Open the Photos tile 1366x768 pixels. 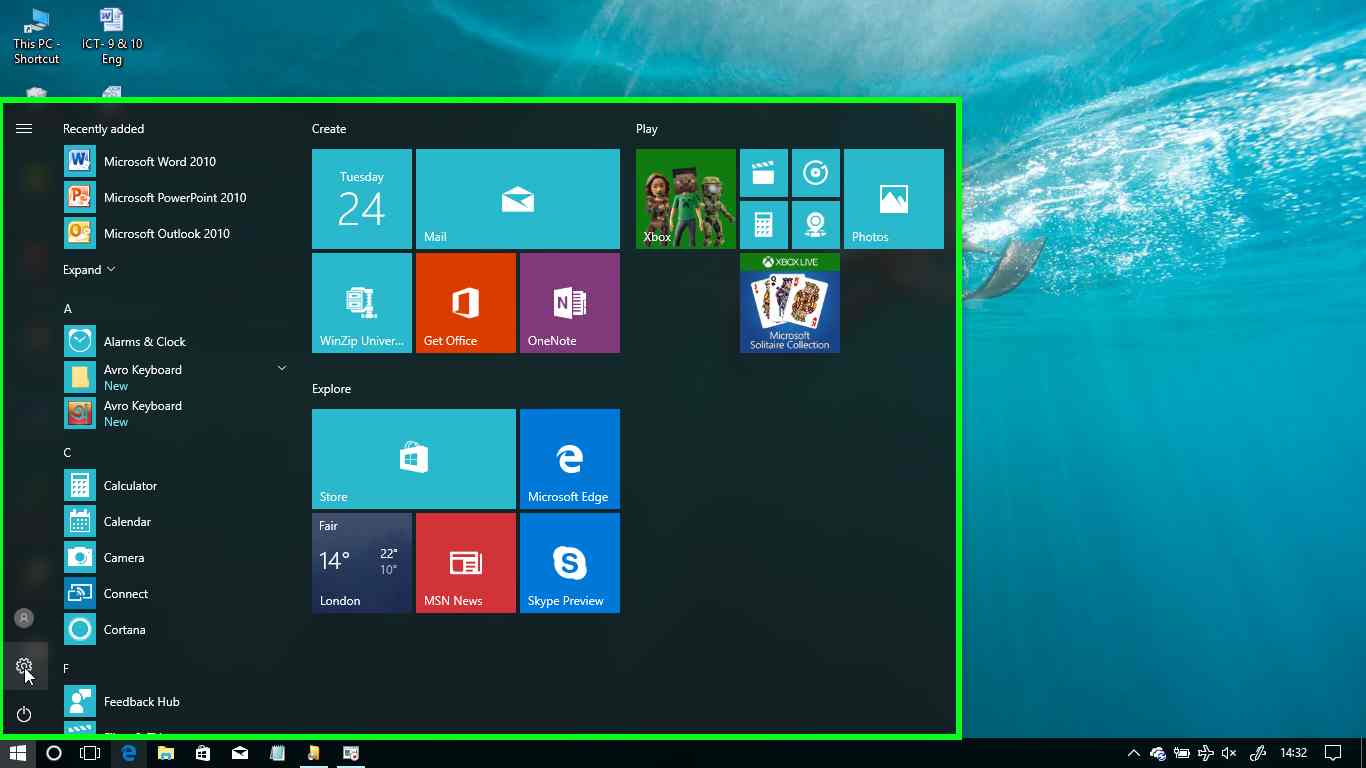[x=894, y=199]
